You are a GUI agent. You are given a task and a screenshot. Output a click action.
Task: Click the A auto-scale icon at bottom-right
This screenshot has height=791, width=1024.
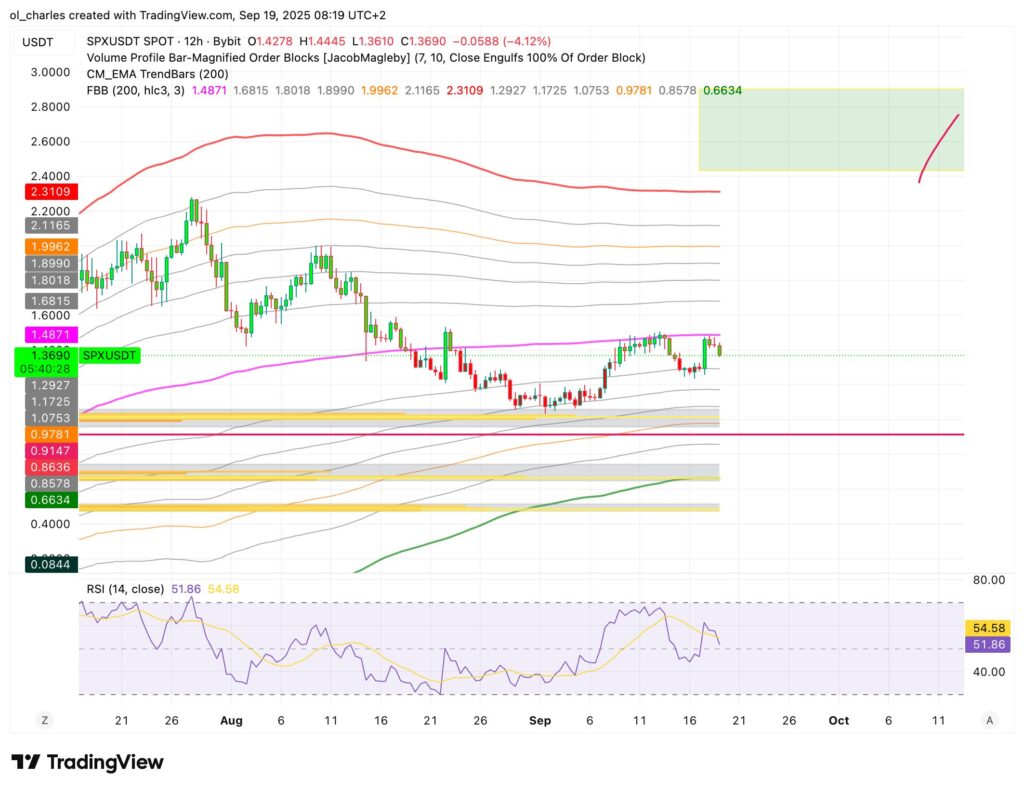click(989, 720)
